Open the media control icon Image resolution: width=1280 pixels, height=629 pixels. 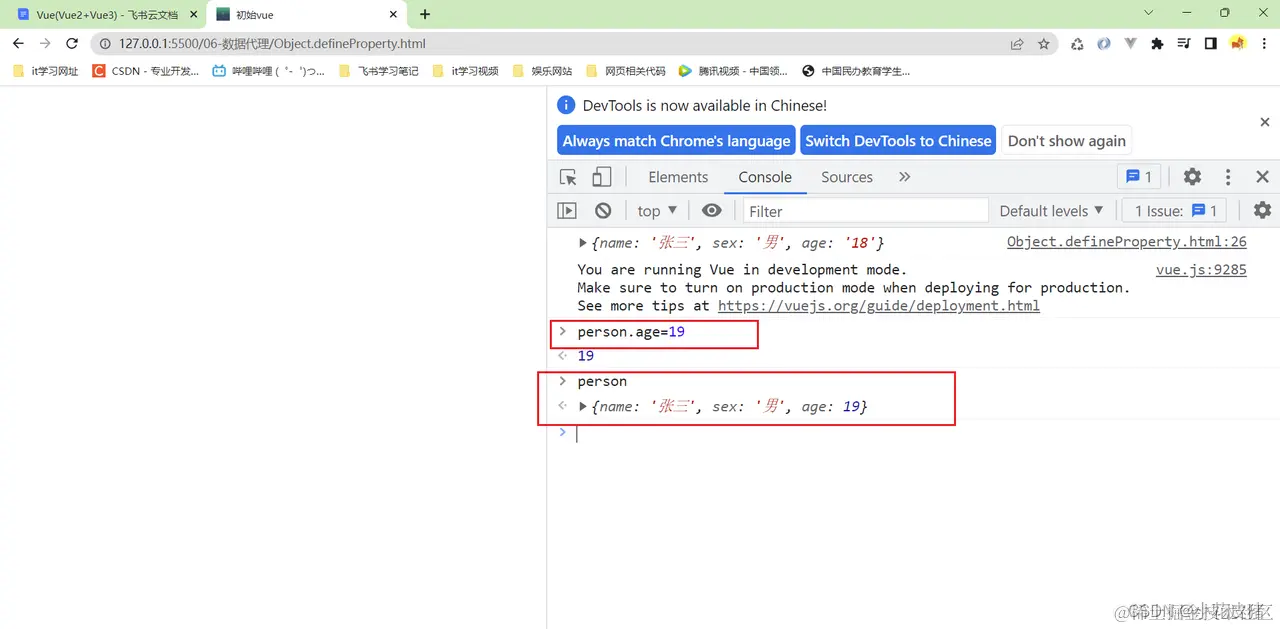point(1184,44)
